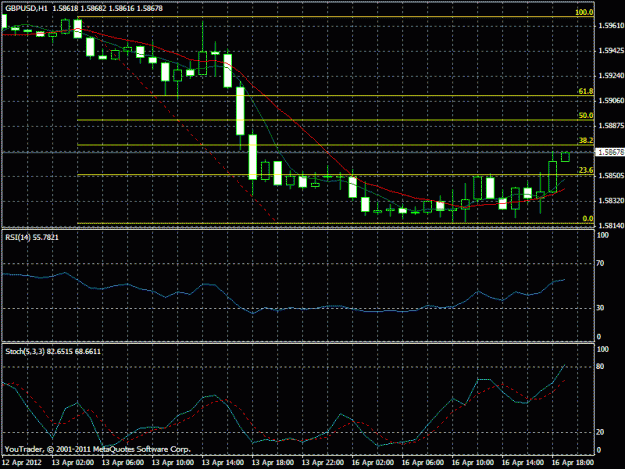Click the 13 Apr 18:00 time label
Image resolution: width=625 pixels, height=469 pixels.
[273, 463]
